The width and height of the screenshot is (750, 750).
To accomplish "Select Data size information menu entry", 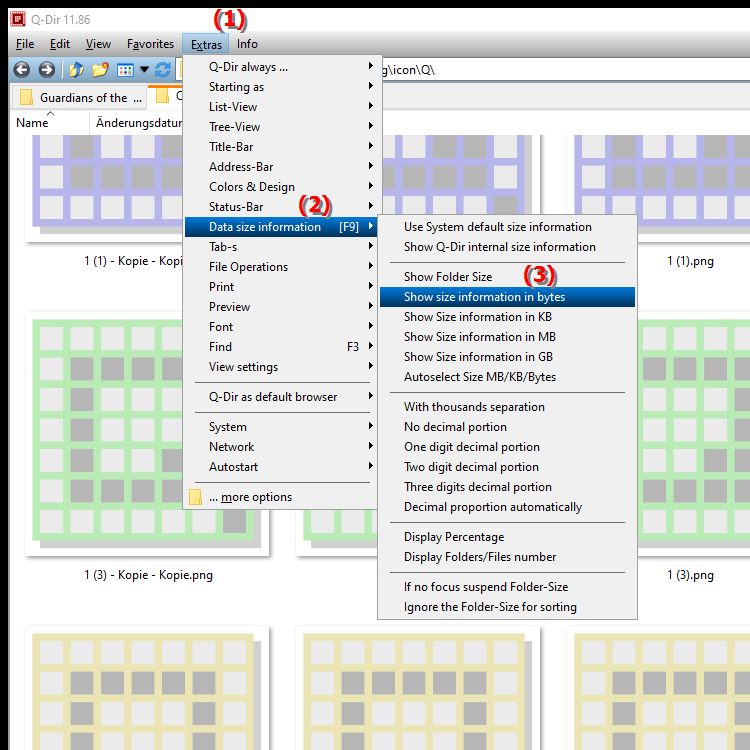I will pyautogui.click(x=282, y=227).
